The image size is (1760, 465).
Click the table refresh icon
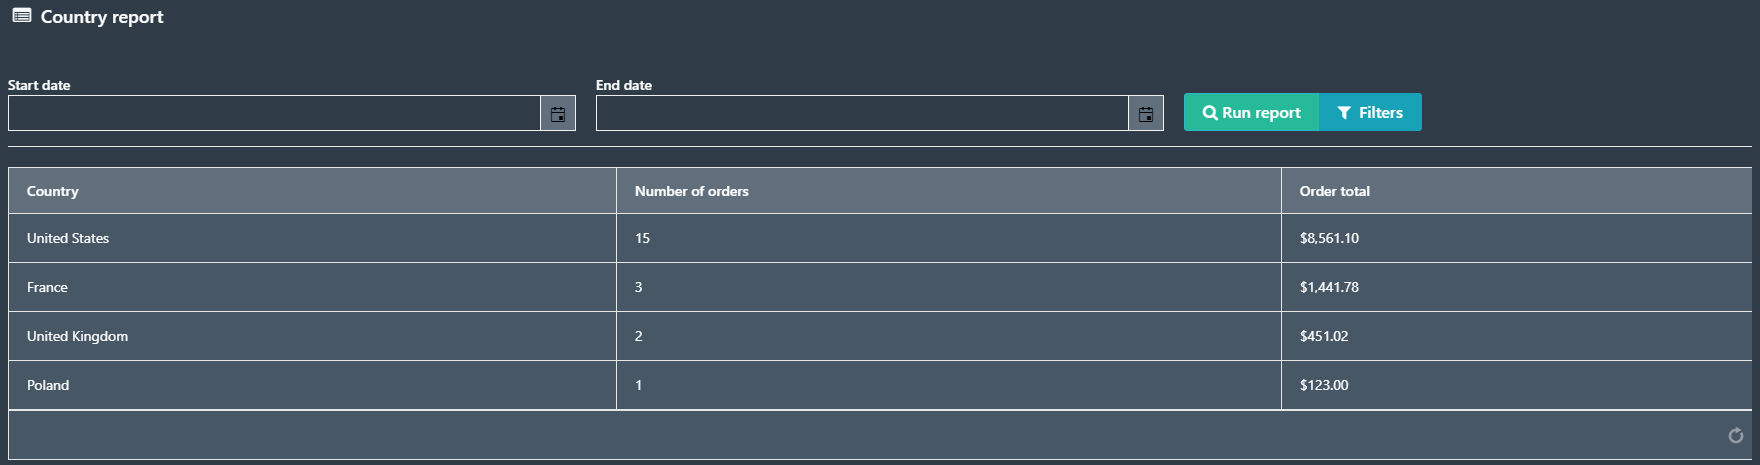click(1736, 435)
